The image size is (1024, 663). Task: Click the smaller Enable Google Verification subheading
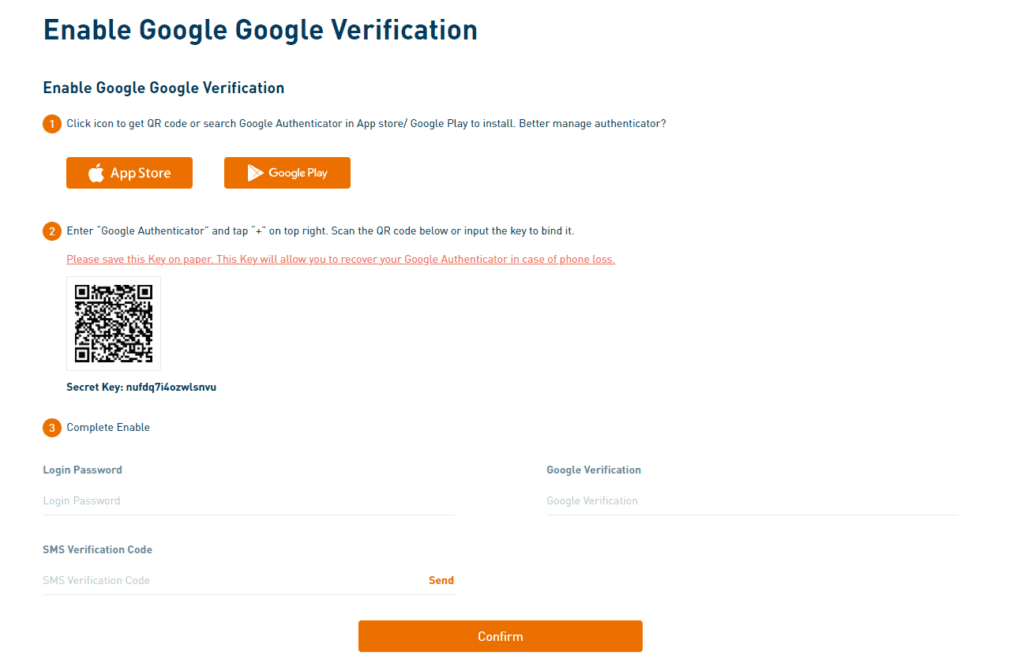pos(164,88)
